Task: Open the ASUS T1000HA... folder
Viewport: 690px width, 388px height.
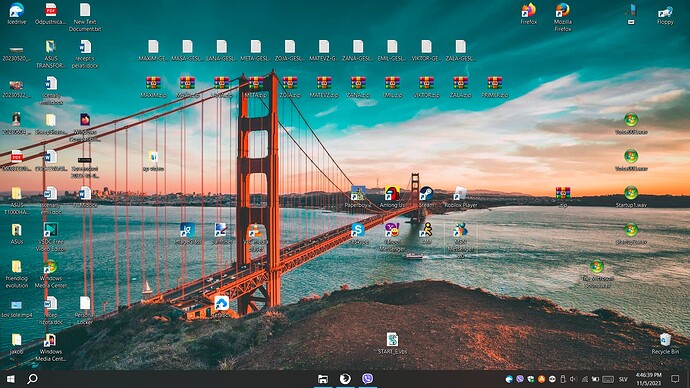Action: coord(17,200)
